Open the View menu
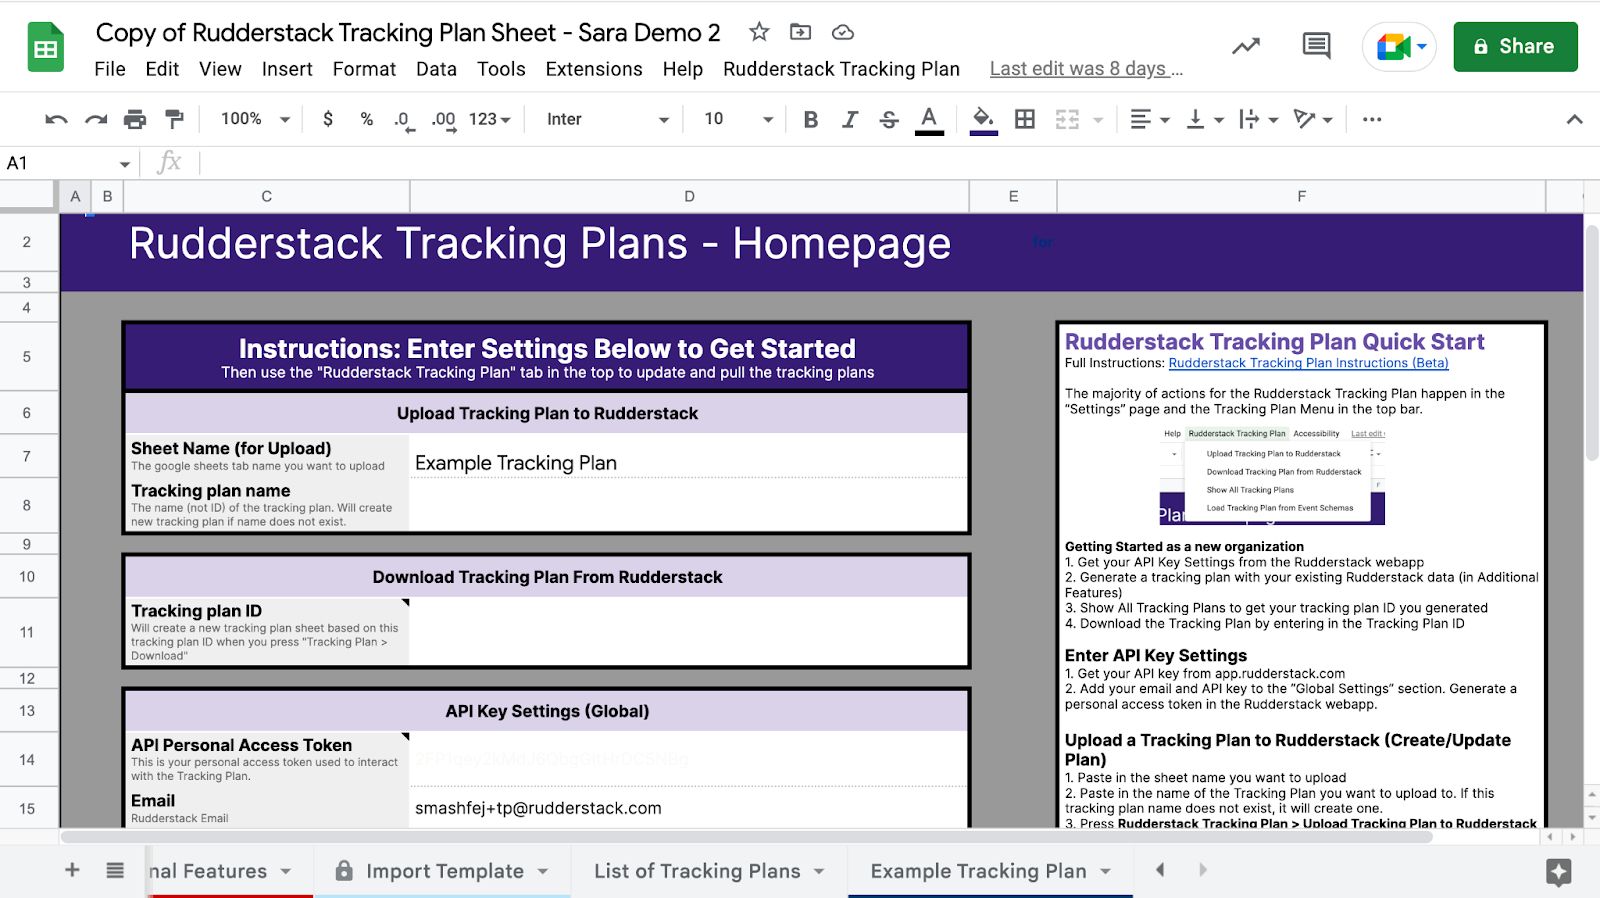 coord(220,69)
